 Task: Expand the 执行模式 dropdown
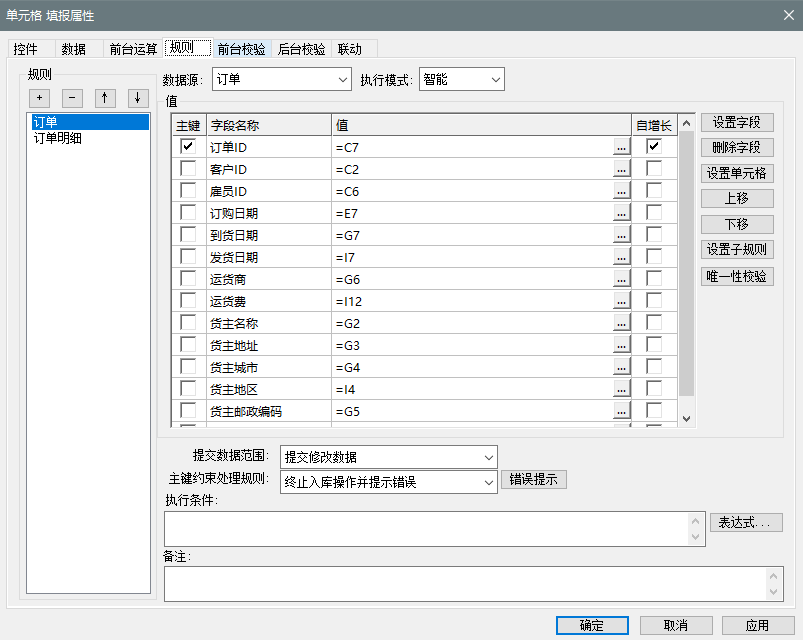[462, 79]
